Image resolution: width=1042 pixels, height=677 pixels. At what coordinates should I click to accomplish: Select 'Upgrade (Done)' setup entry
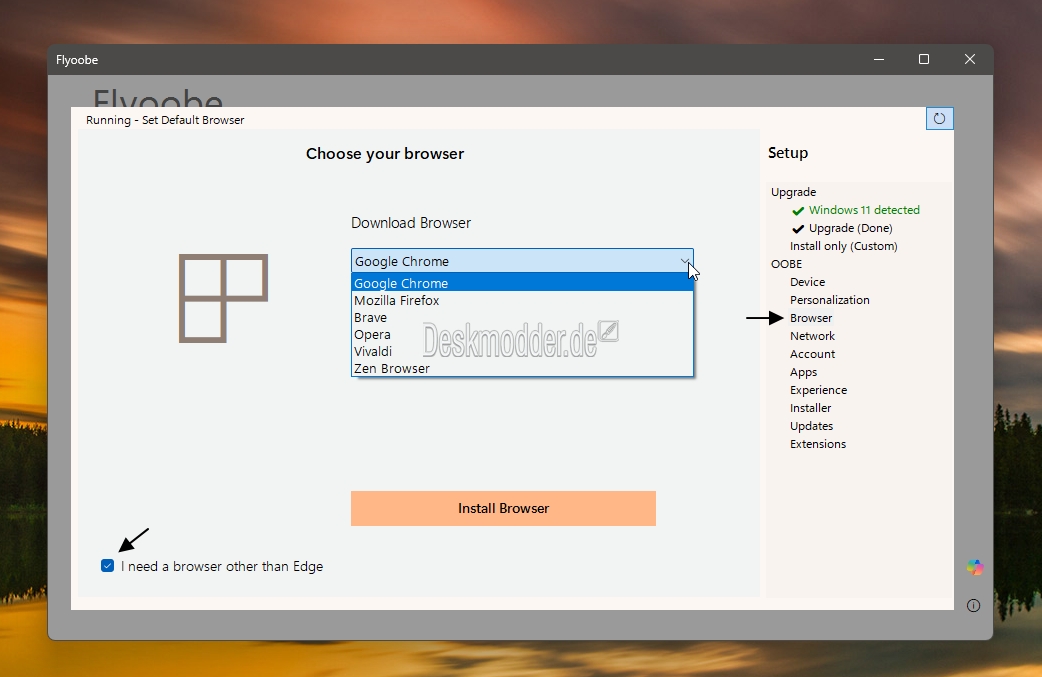tap(851, 228)
